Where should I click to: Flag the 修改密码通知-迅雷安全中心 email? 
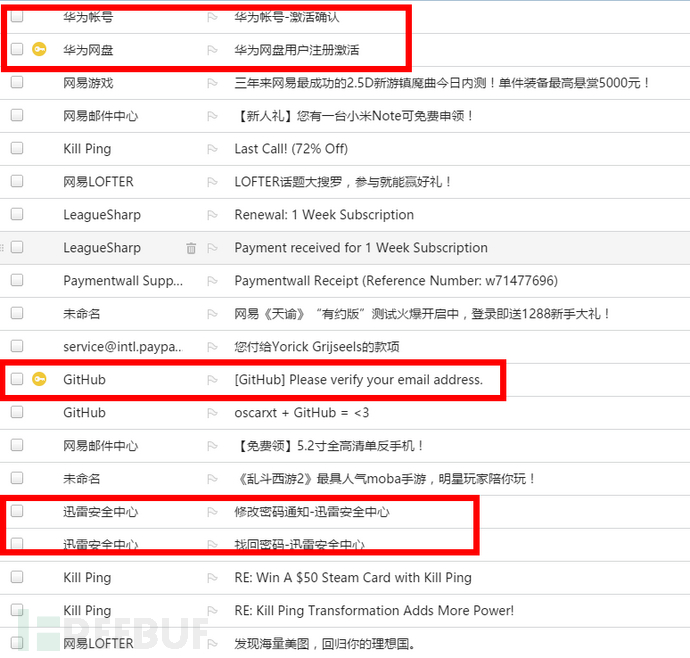[x=212, y=512]
